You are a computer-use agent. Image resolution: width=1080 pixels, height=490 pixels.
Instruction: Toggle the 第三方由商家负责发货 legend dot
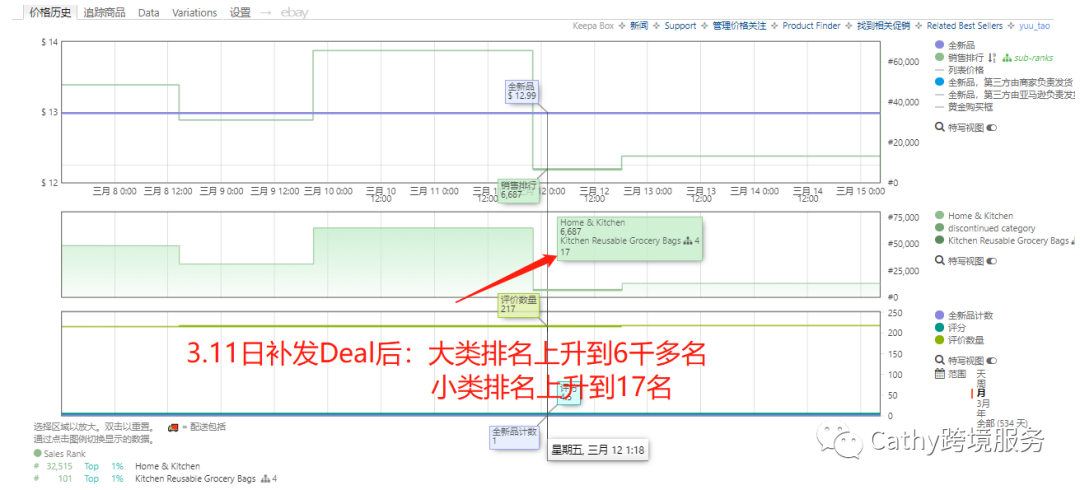pos(939,82)
